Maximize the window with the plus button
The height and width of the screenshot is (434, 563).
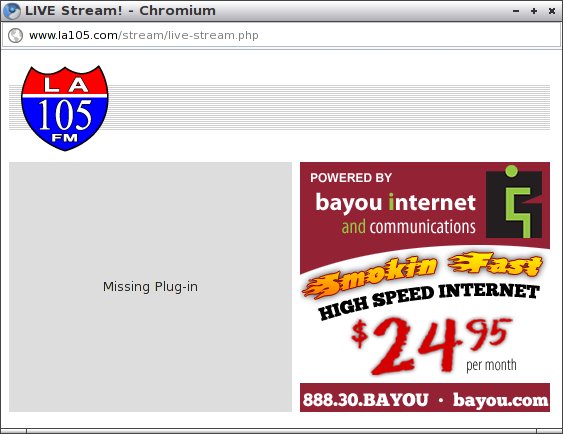[534, 11]
